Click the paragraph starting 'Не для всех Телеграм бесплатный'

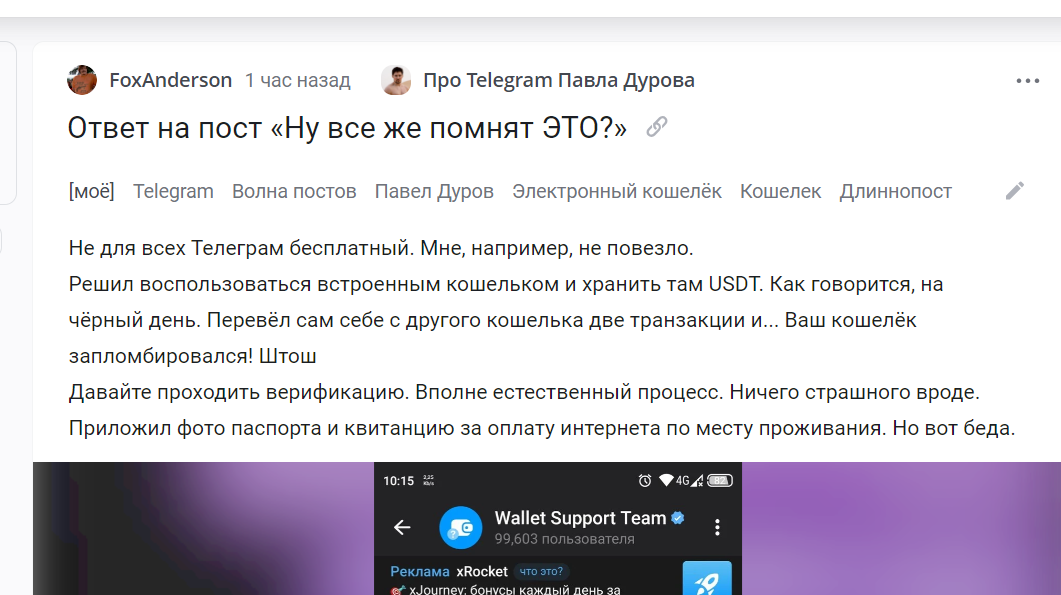[381, 248]
